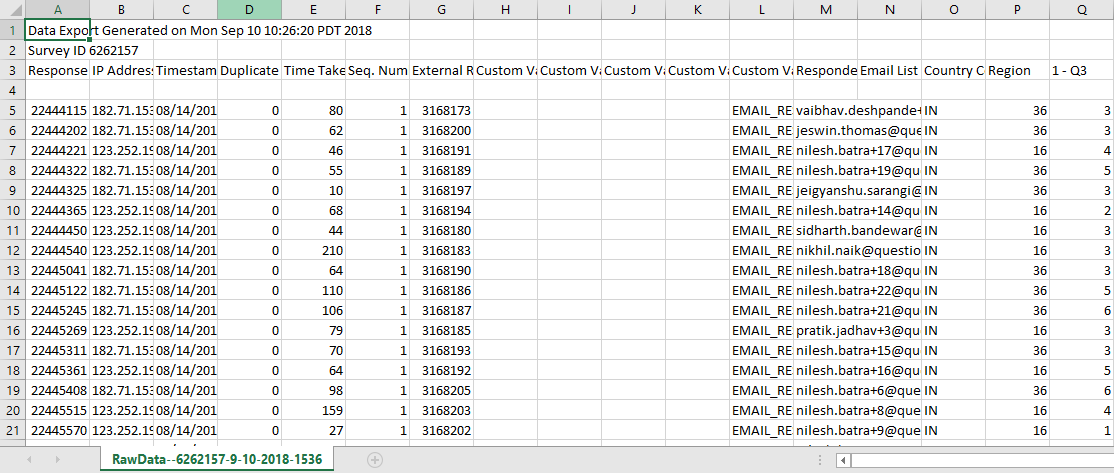This screenshot has height=473, width=1114.
Task: Select the External Reference cell 3168205
Action: [x=441, y=390]
